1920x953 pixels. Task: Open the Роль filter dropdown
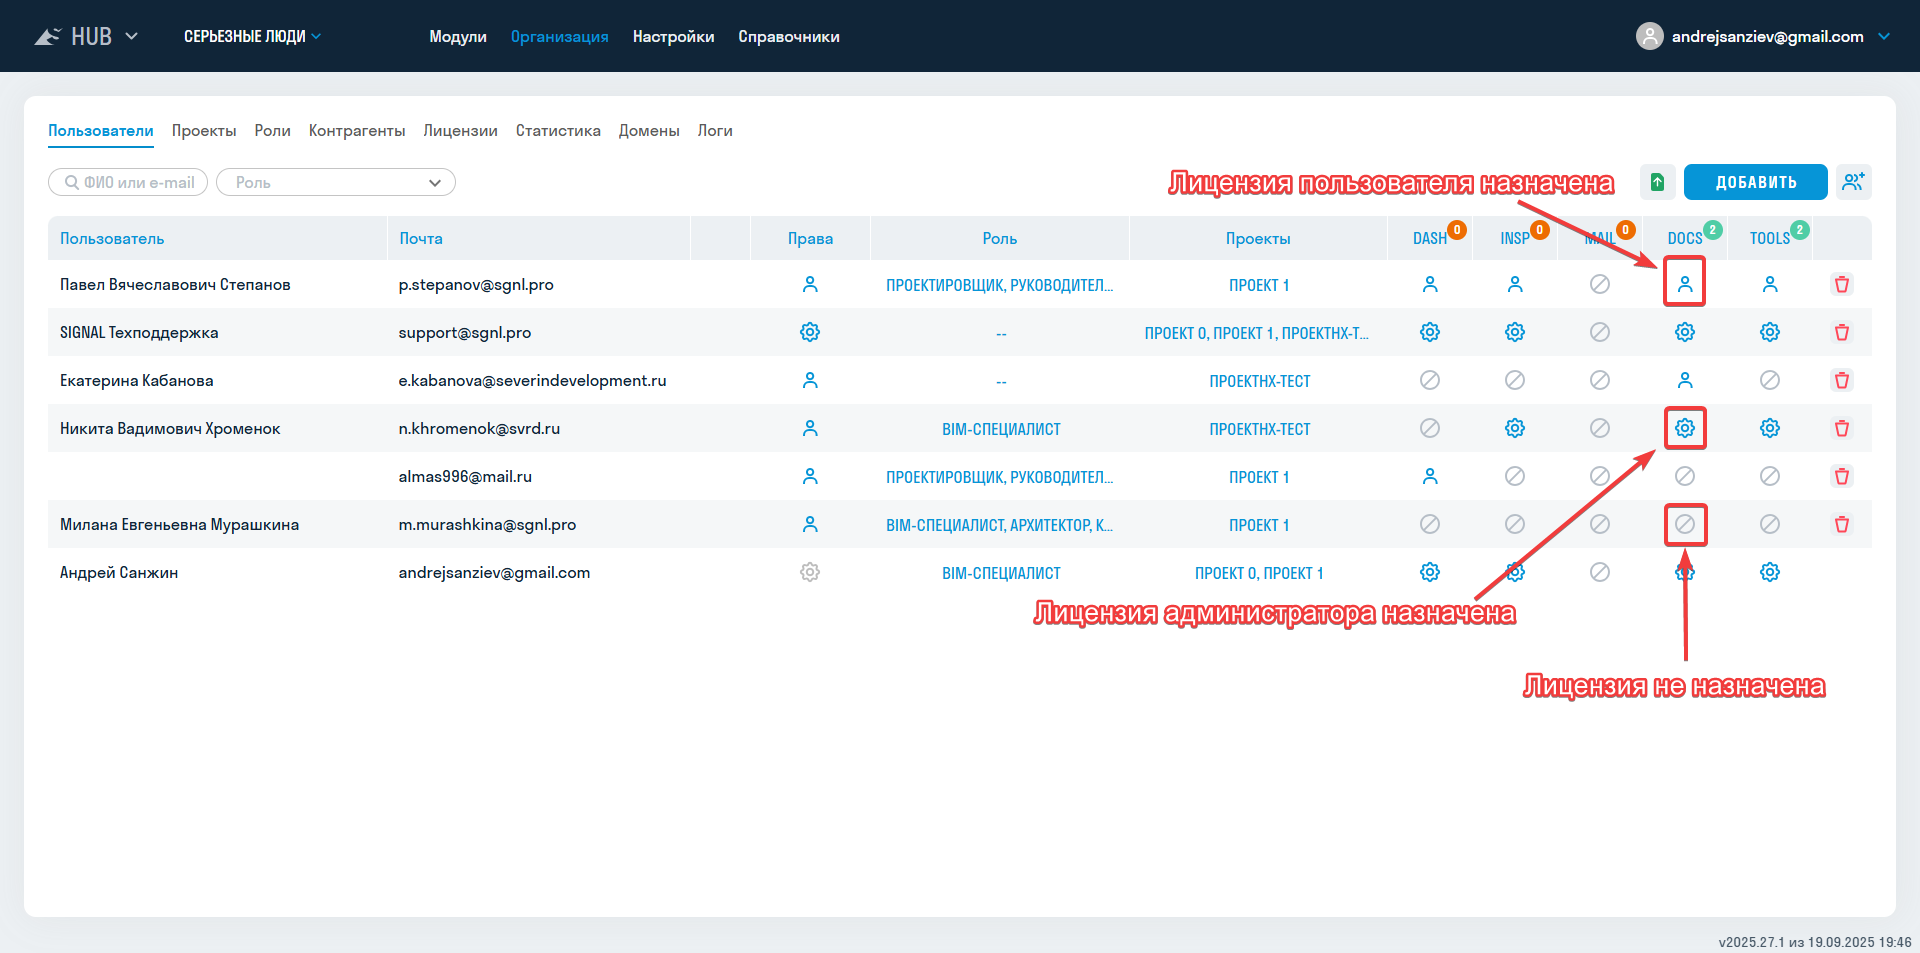coord(336,183)
